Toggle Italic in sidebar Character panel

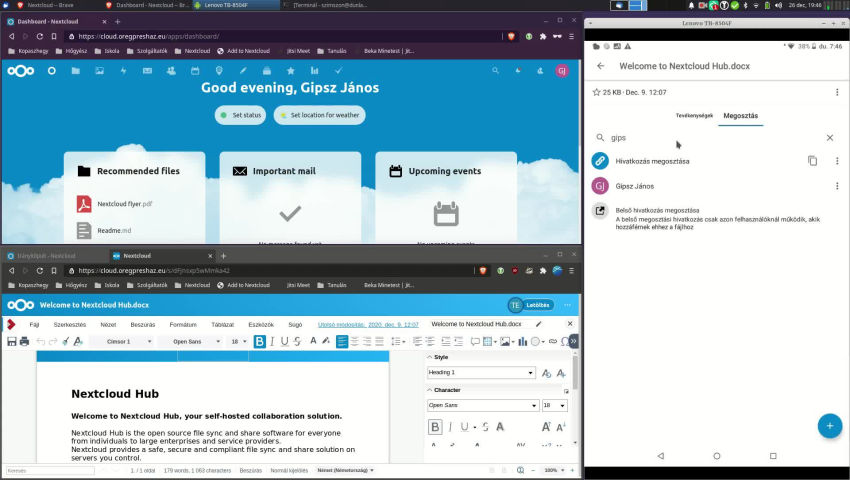(x=450, y=427)
